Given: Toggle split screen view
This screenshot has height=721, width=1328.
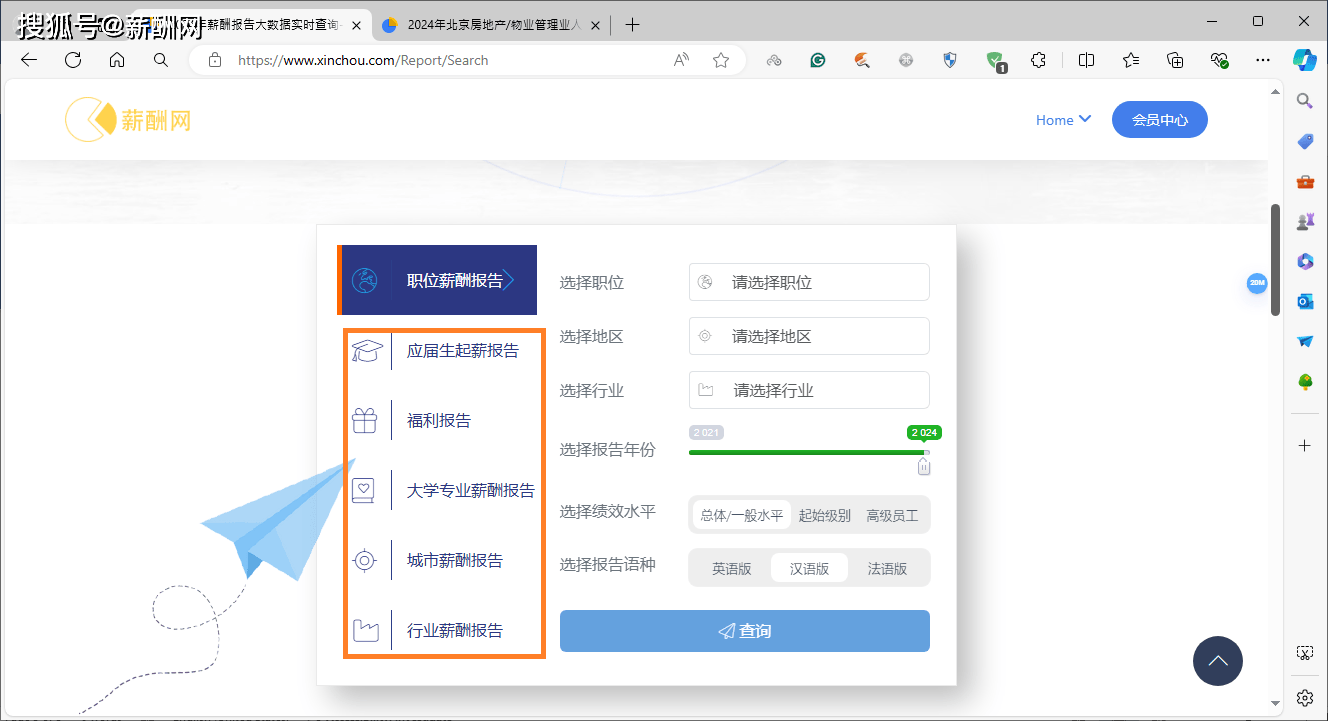Looking at the screenshot, I should click(x=1086, y=60).
